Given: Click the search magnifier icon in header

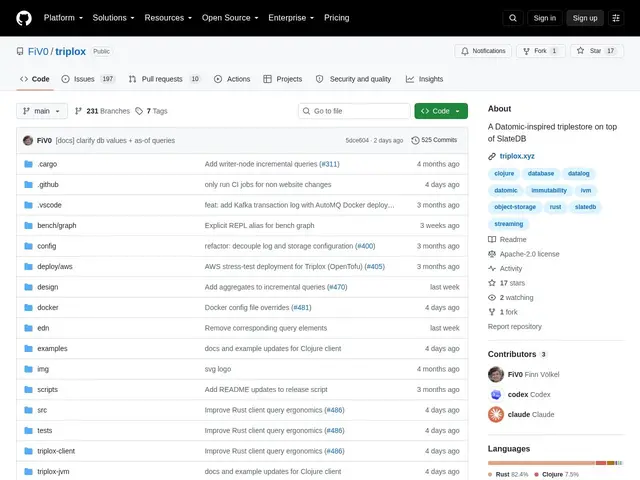Looking at the screenshot, I should (513, 18).
